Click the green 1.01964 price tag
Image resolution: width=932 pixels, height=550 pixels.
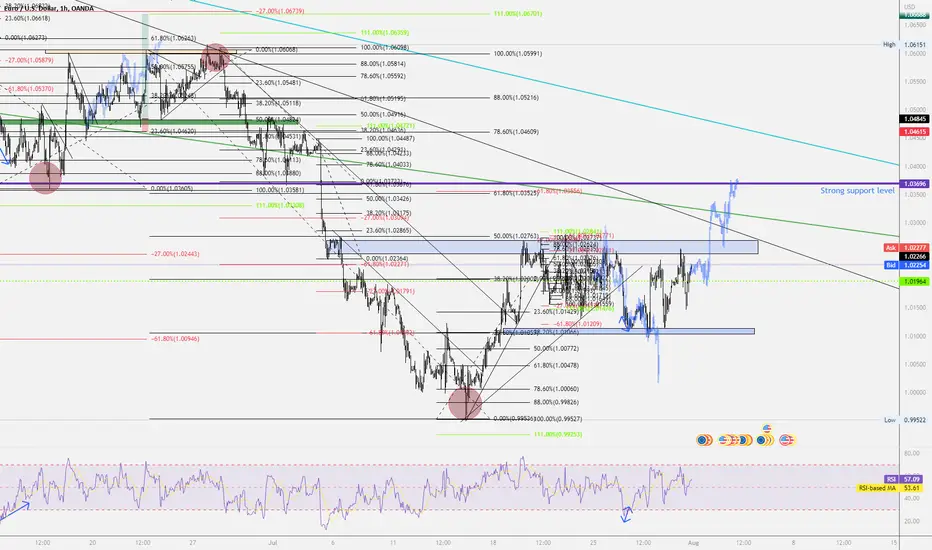(x=915, y=282)
